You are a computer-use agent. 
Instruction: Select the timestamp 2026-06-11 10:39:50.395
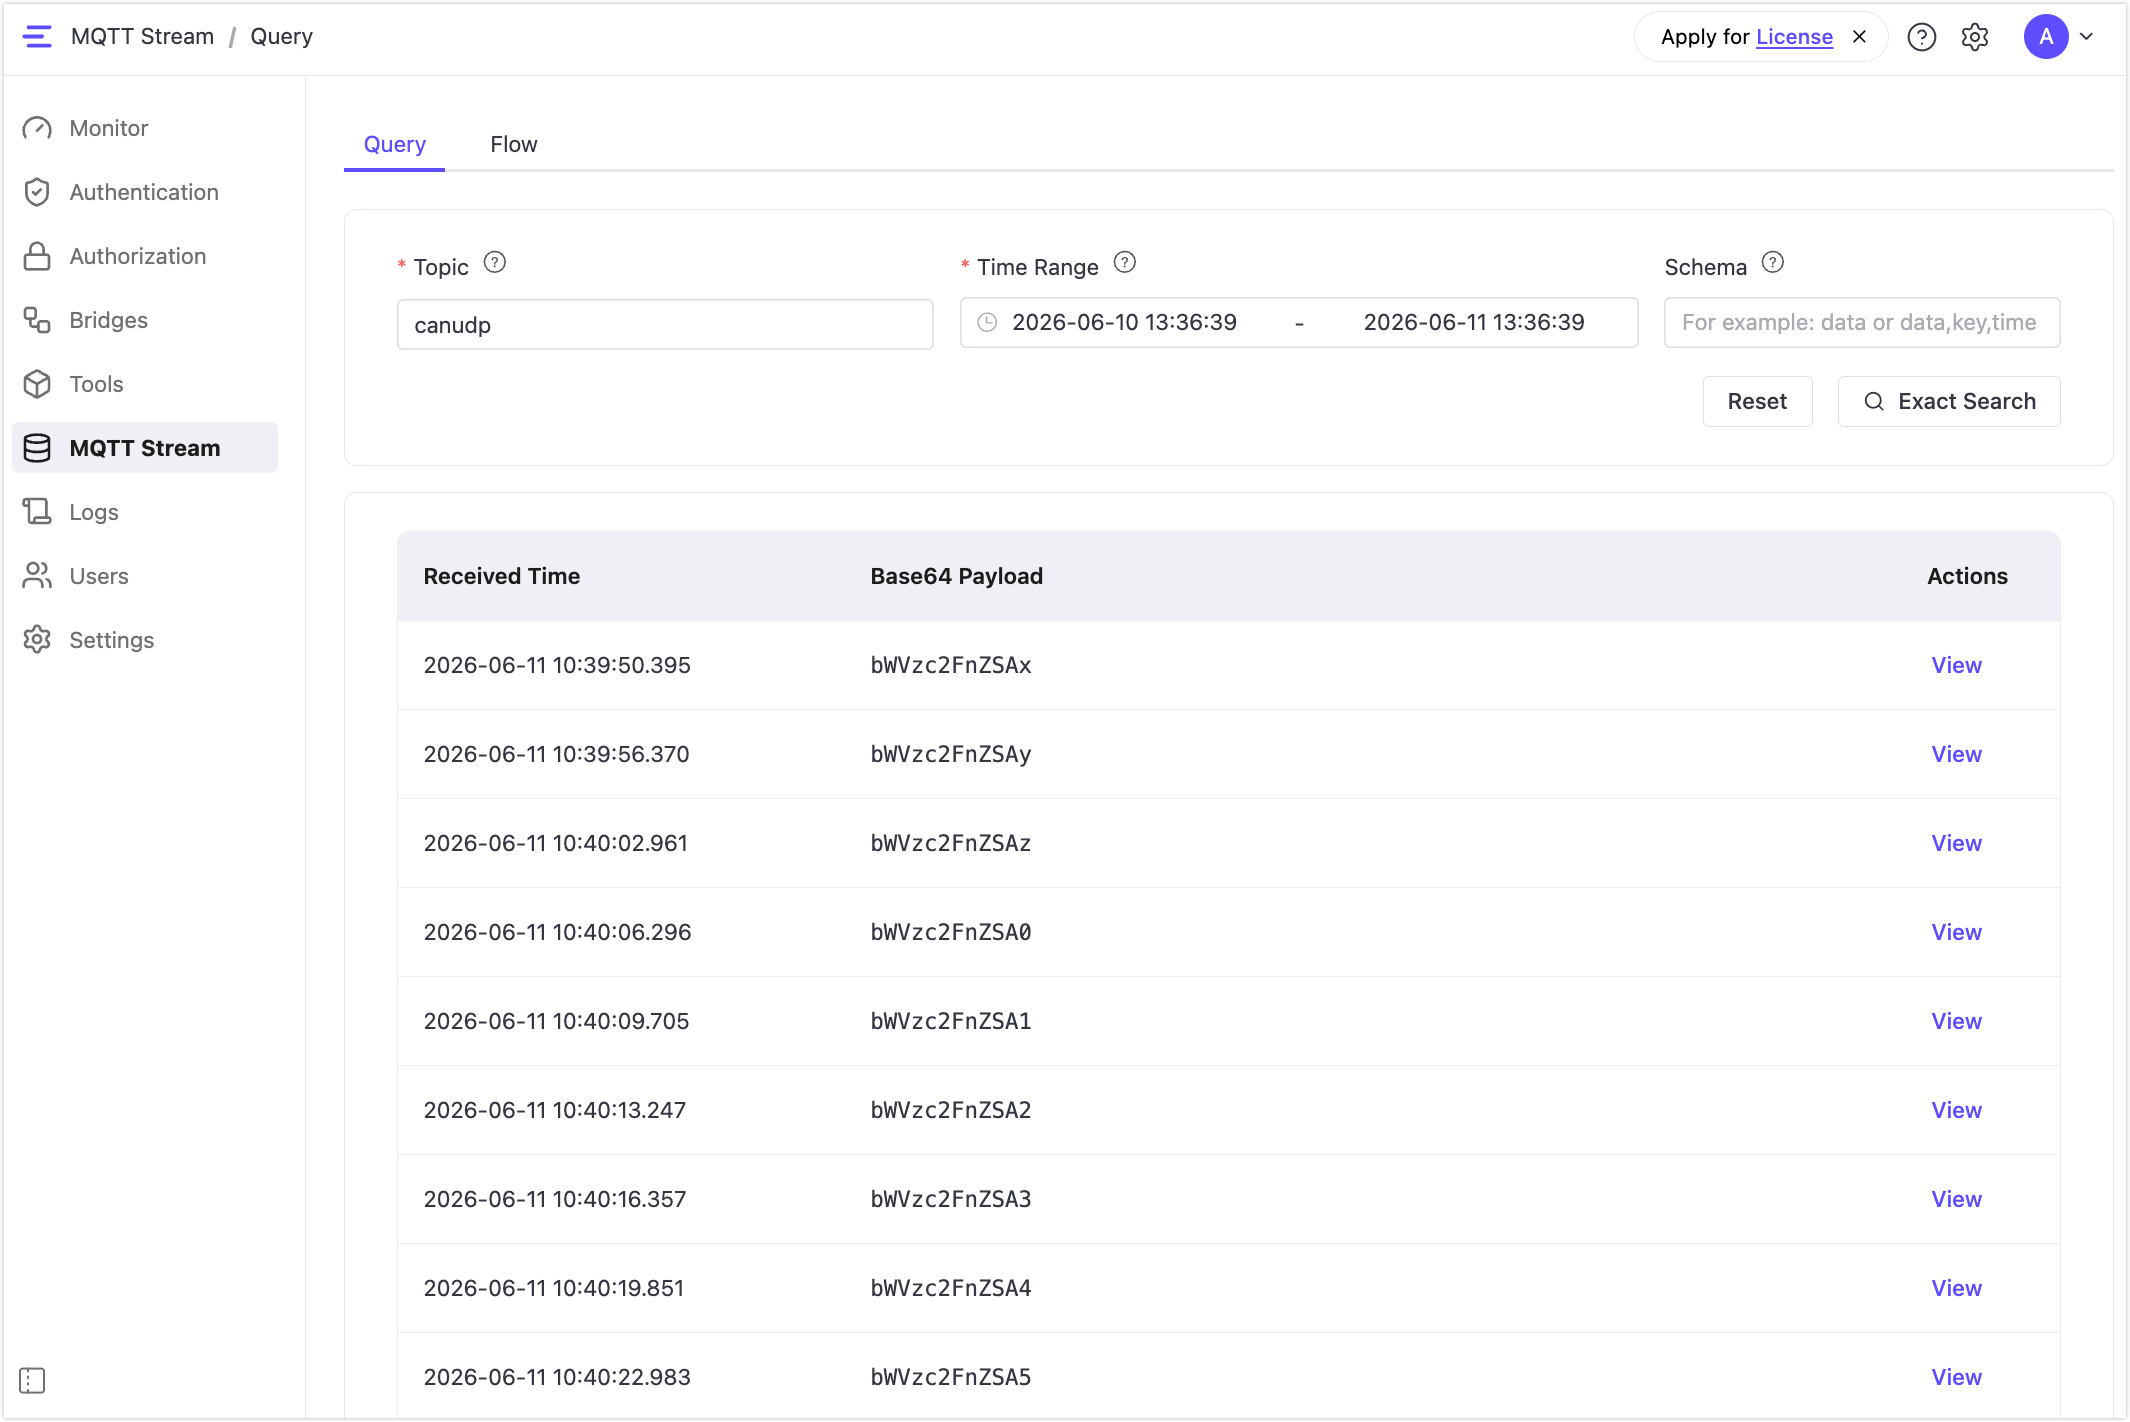coord(557,665)
